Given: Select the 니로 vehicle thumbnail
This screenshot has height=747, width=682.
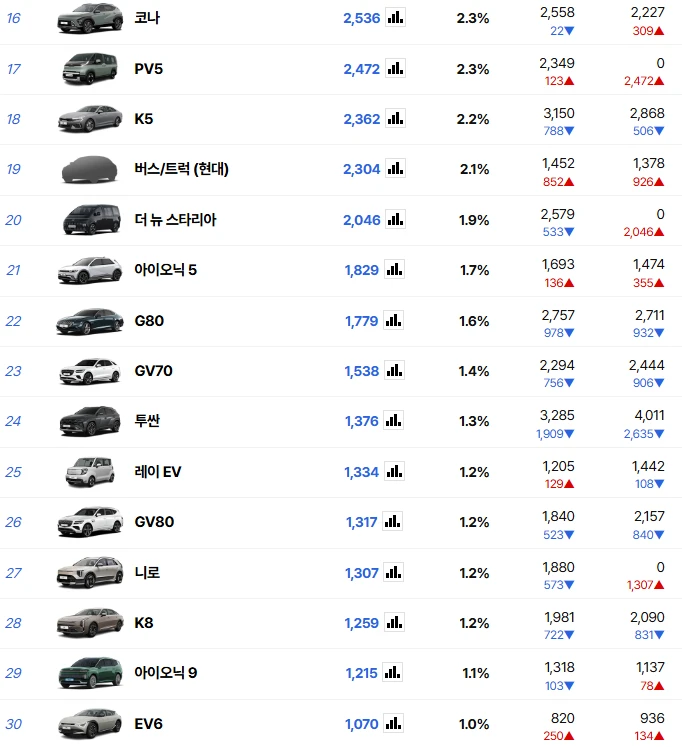Looking at the screenshot, I should pos(90,572).
